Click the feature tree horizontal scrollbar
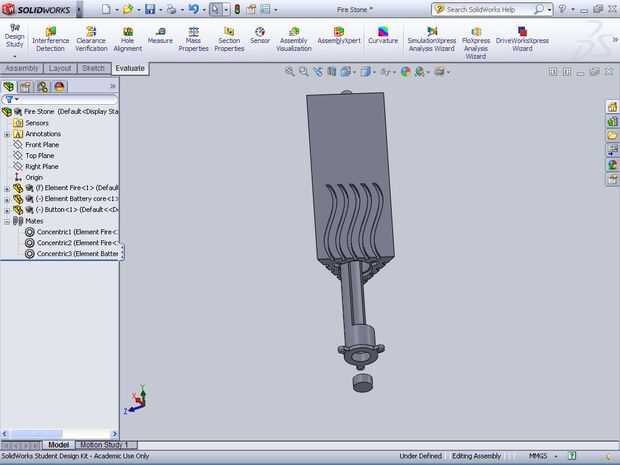 coord(59,434)
